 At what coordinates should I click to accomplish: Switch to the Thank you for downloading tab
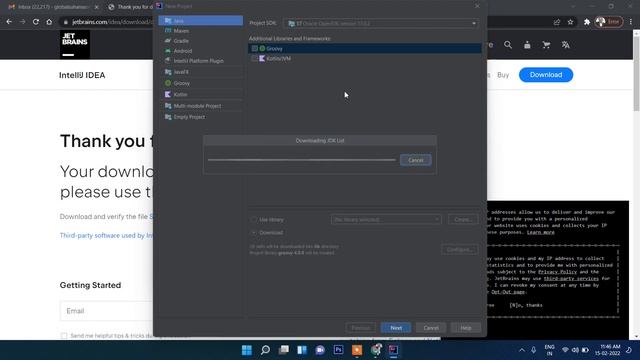(x=131, y=7)
